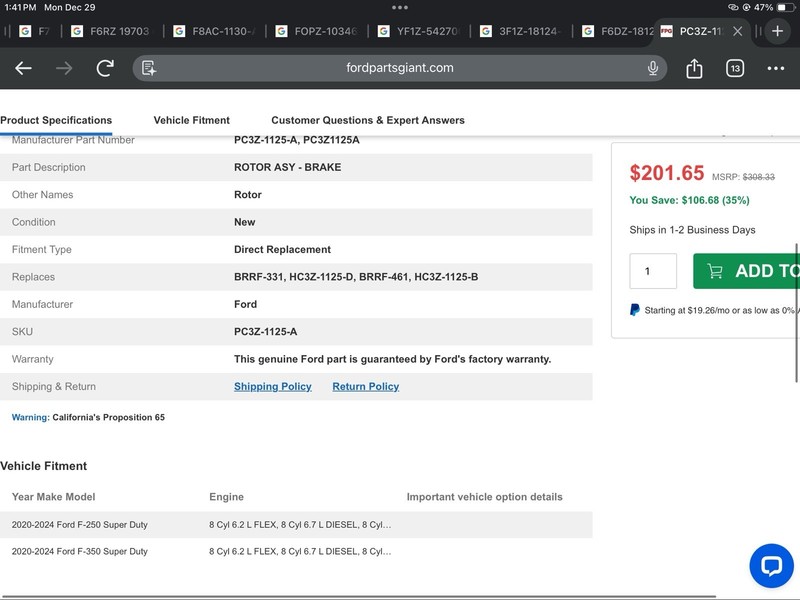Open the tab switcher showing 13 tabs

click(735, 68)
